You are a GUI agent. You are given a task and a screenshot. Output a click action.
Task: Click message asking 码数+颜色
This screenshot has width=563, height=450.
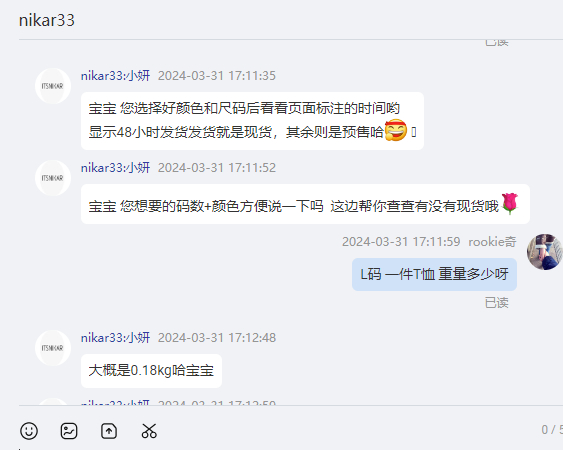306,204
